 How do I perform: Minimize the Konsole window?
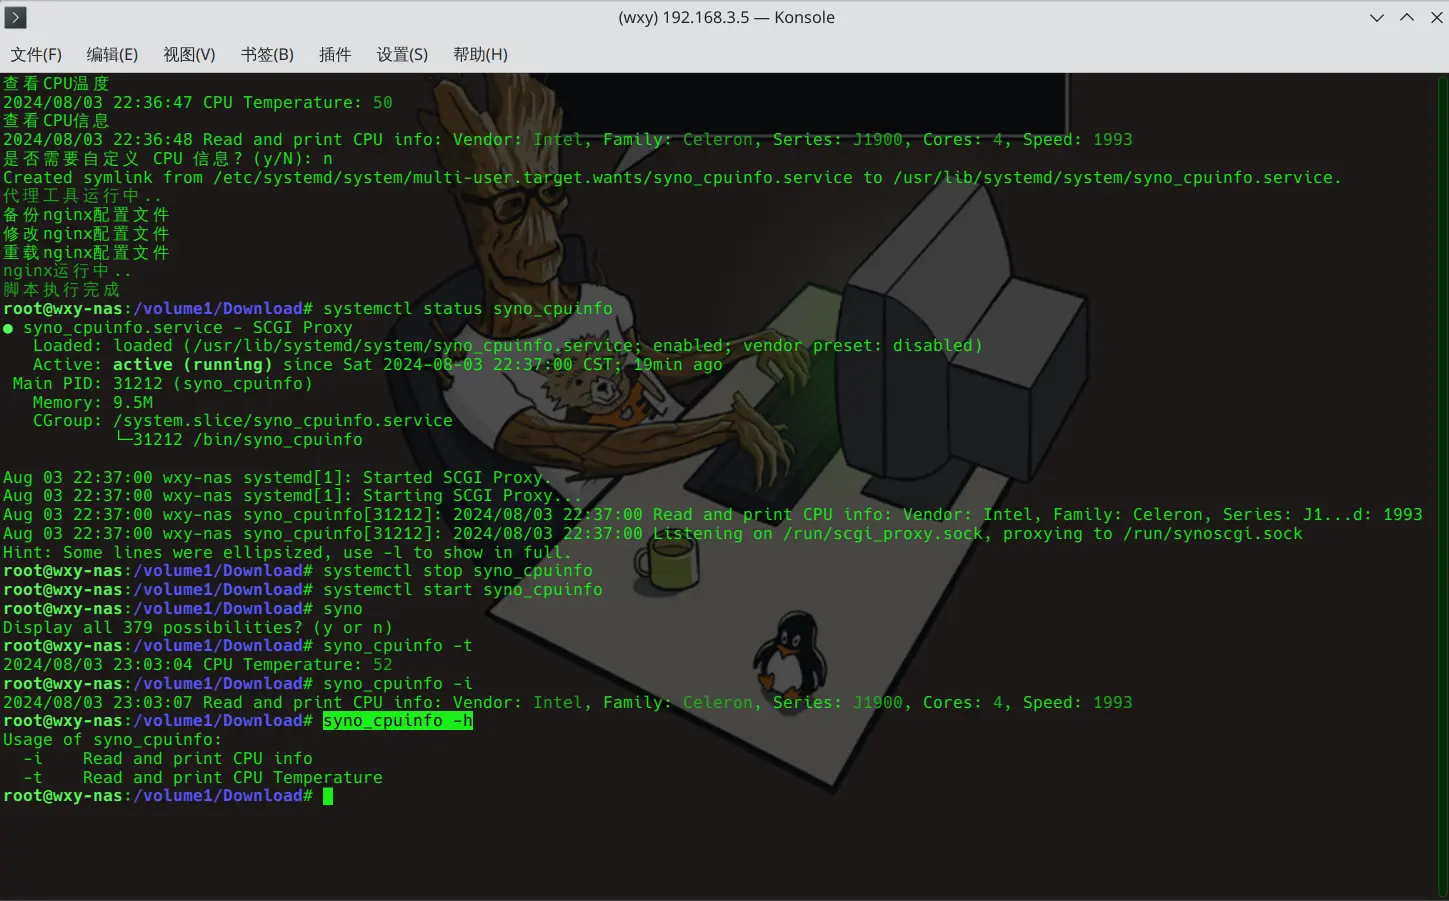(x=1377, y=17)
